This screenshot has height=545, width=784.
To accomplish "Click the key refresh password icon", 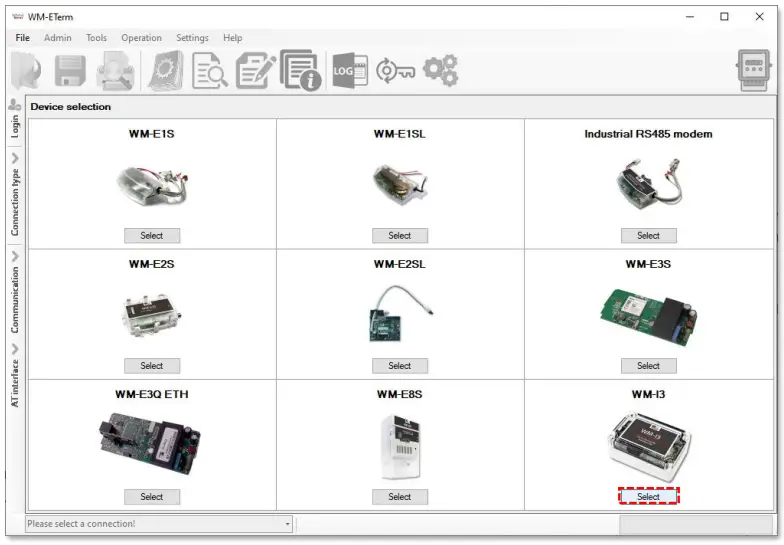I will pos(395,71).
